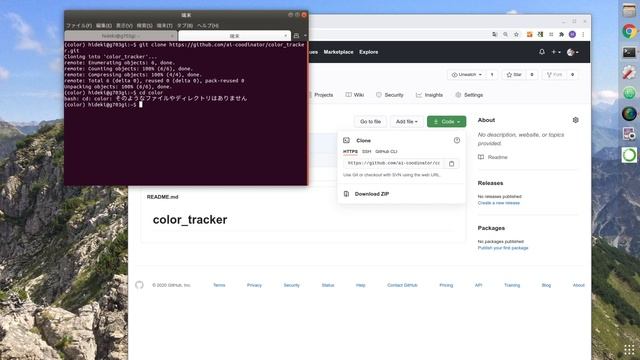The height and width of the screenshot is (360, 640).
Task: Open the 編集 menu in the terminal
Action: click(104, 25)
